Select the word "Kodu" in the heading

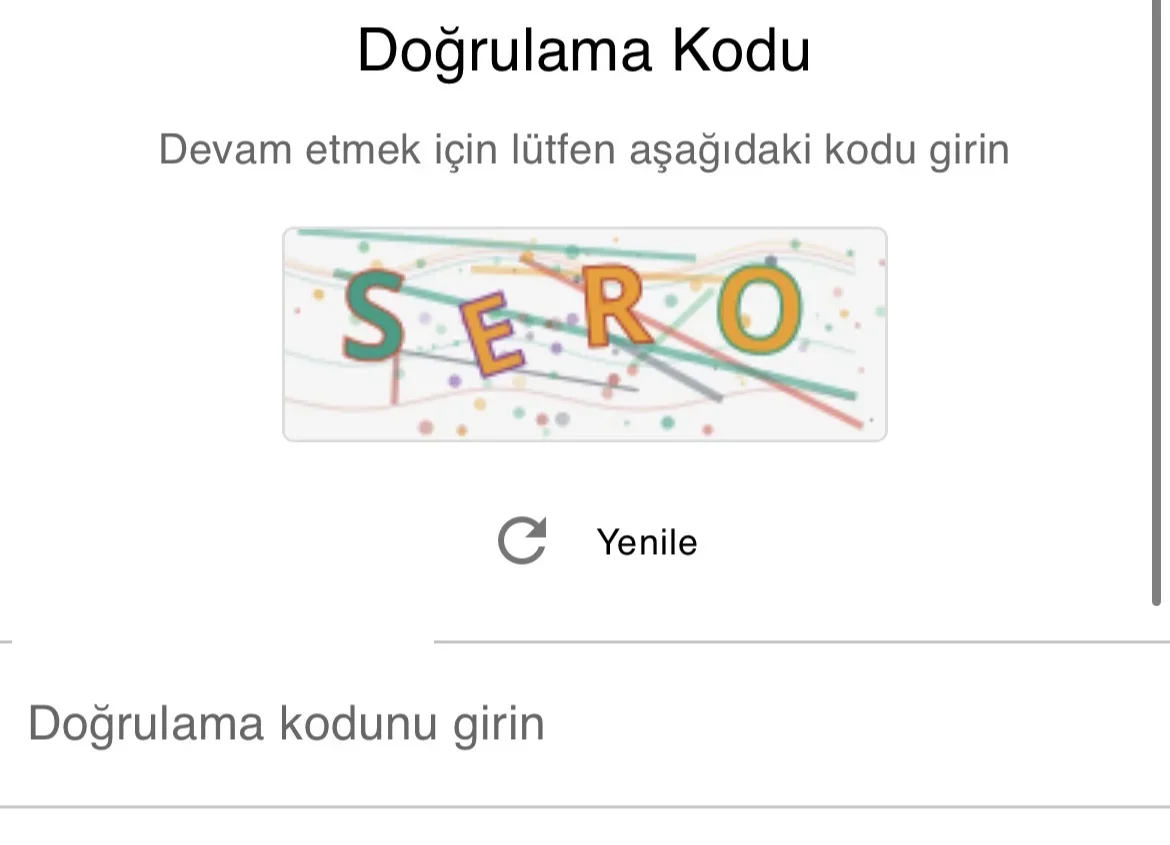740,50
